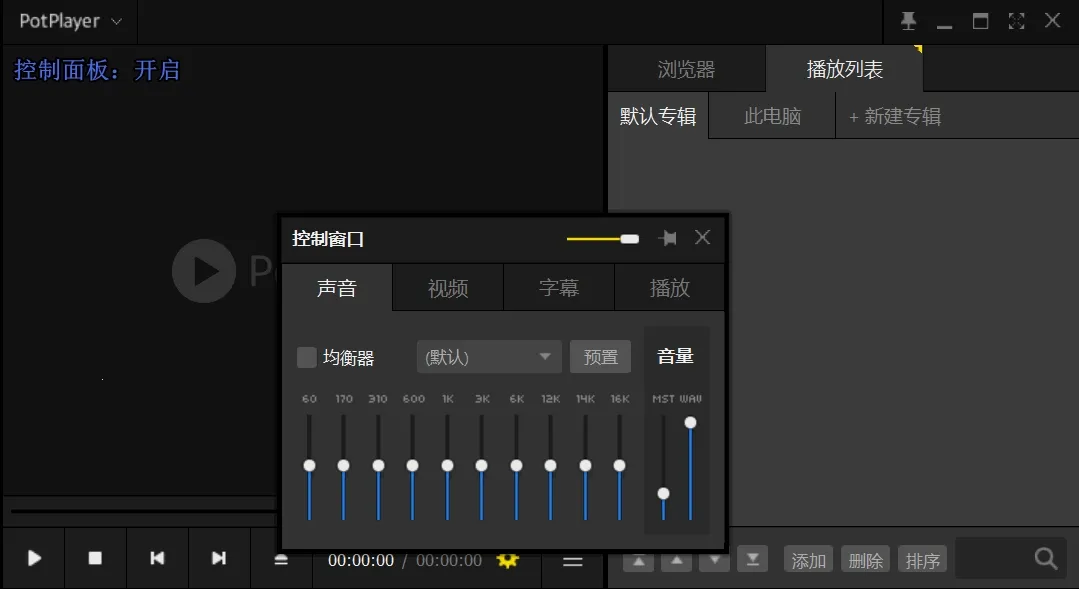
Task: Click the eject/open file icon
Action: tap(281, 560)
